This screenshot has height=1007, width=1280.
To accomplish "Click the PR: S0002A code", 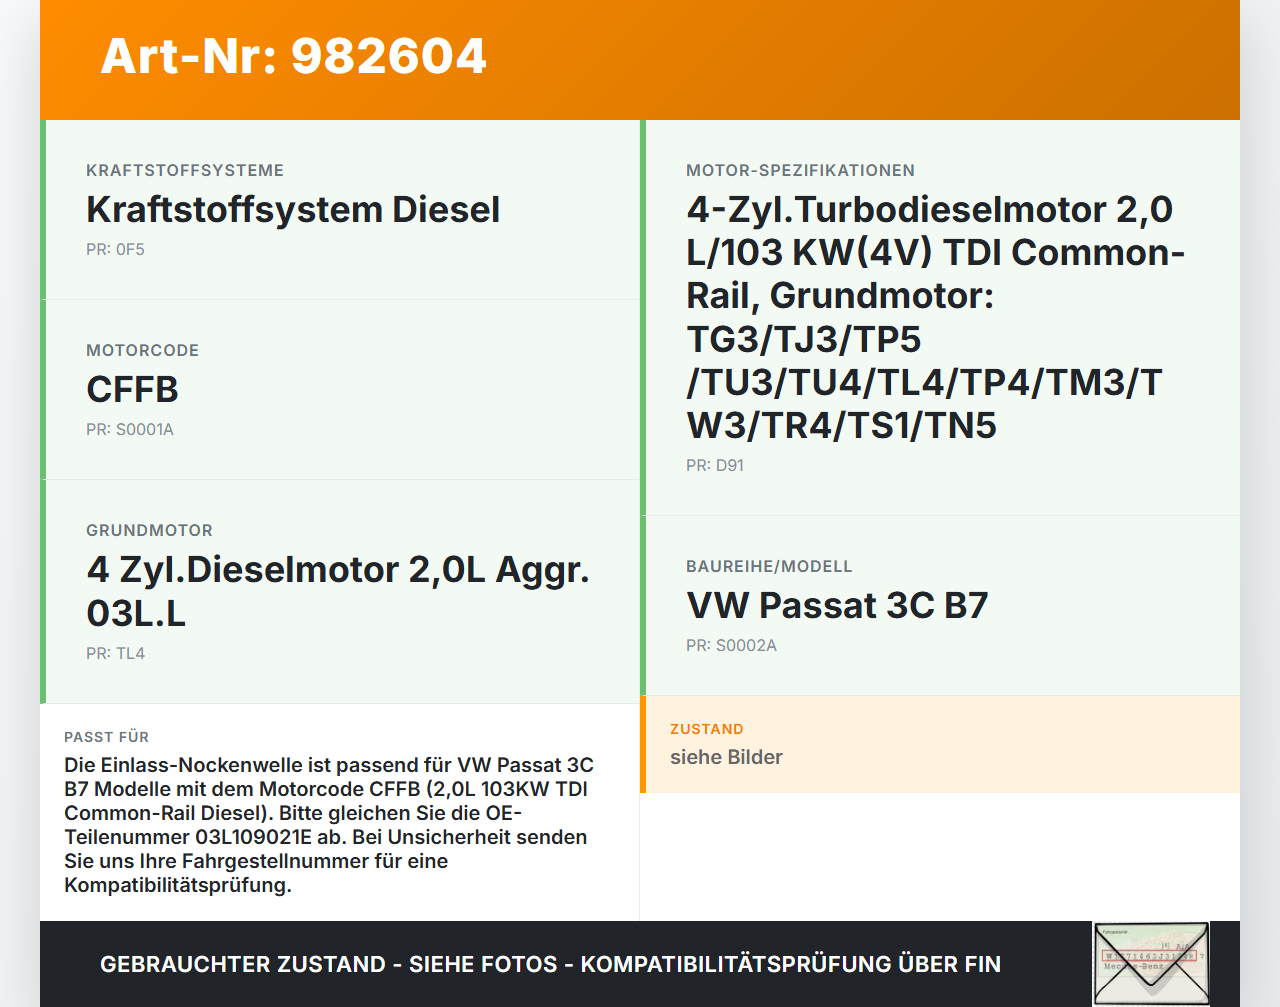I will pyautogui.click(x=731, y=646).
